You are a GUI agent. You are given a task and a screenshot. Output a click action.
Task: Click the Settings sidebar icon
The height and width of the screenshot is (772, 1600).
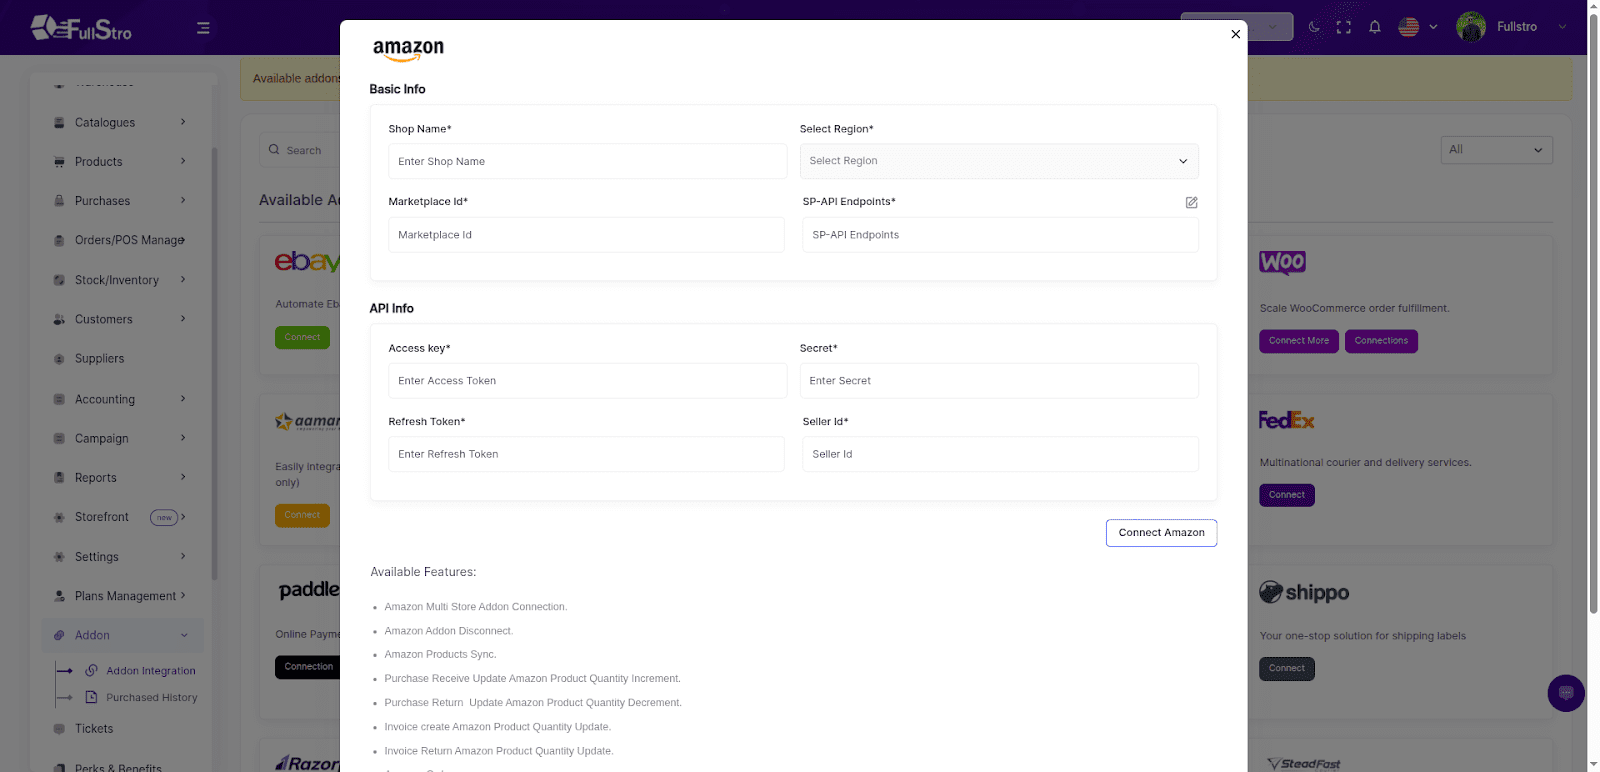point(59,557)
